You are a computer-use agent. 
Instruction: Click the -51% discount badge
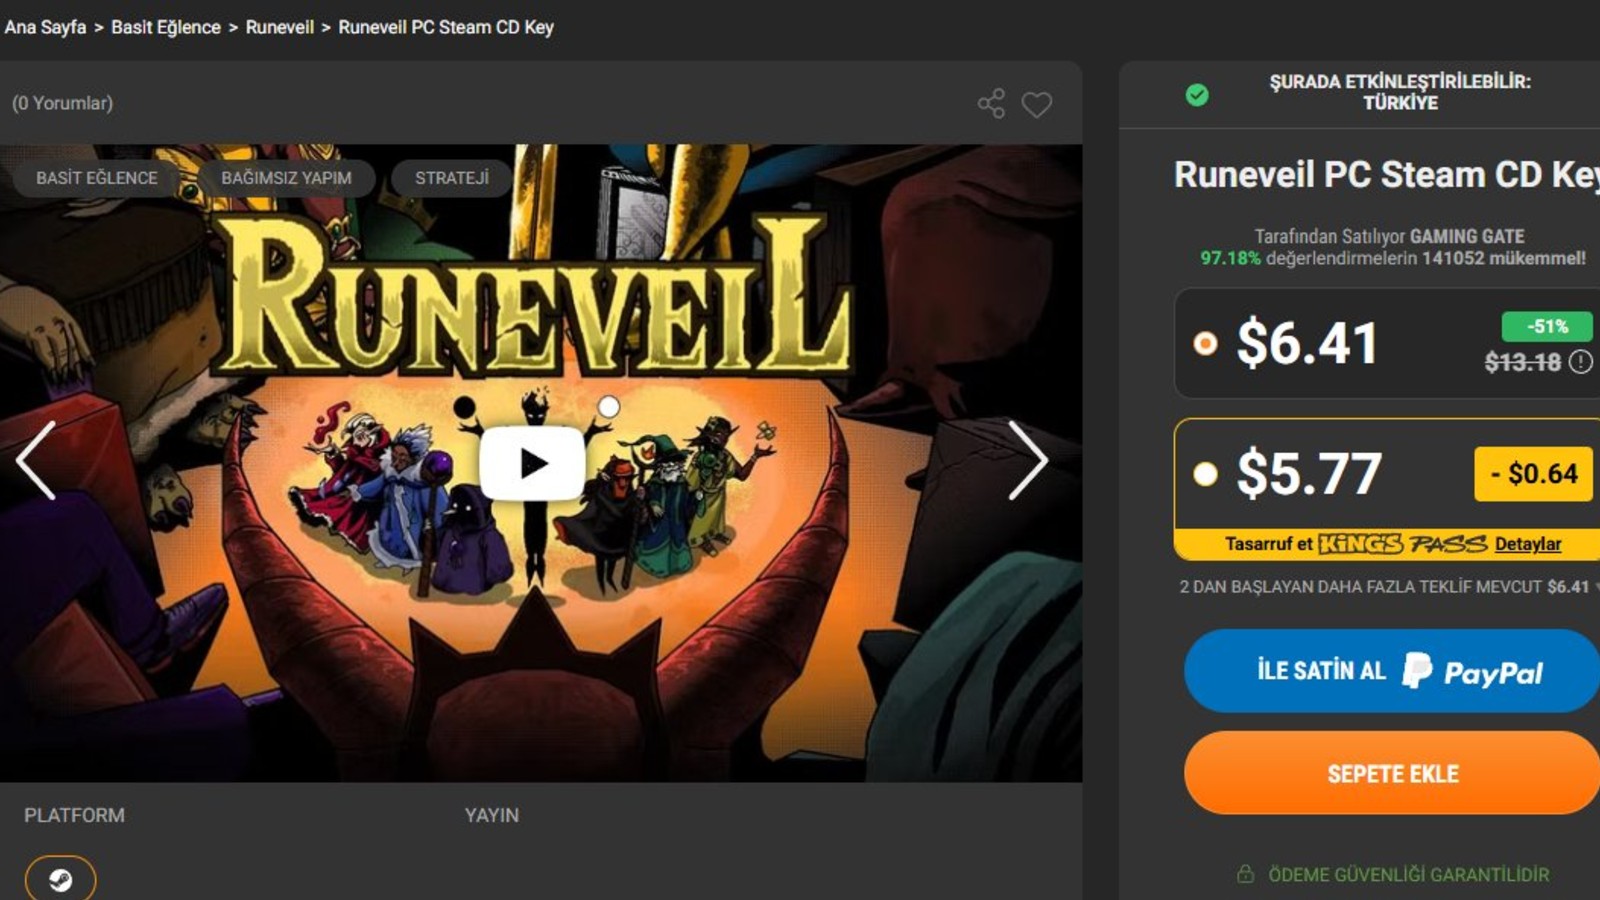tap(1547, 326)
